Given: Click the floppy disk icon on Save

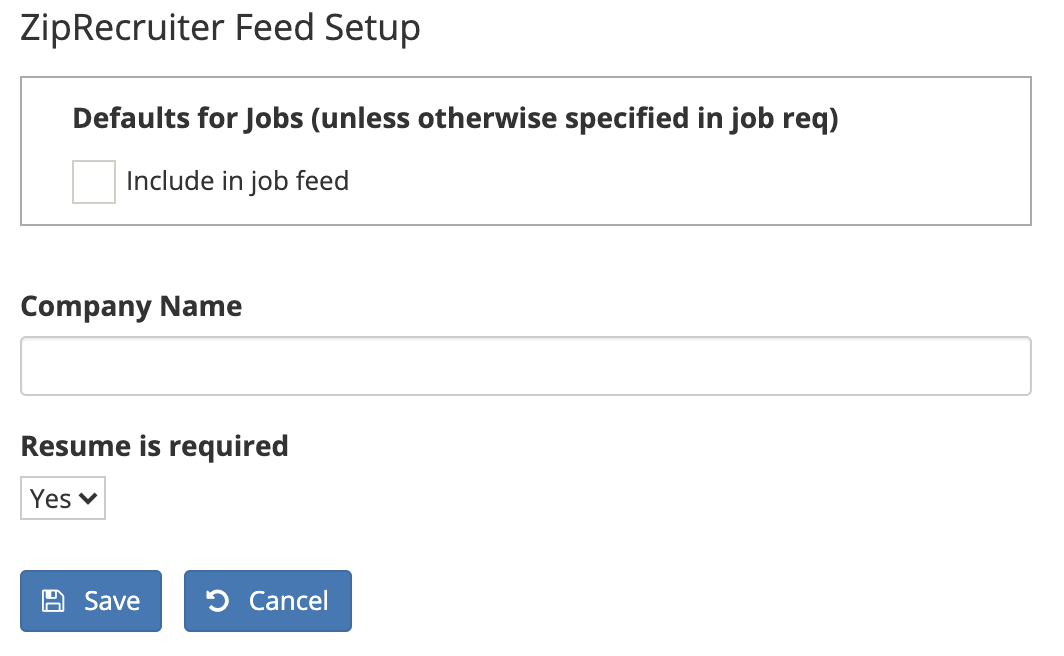Looking at the screenshot, I should click(53, 601).
